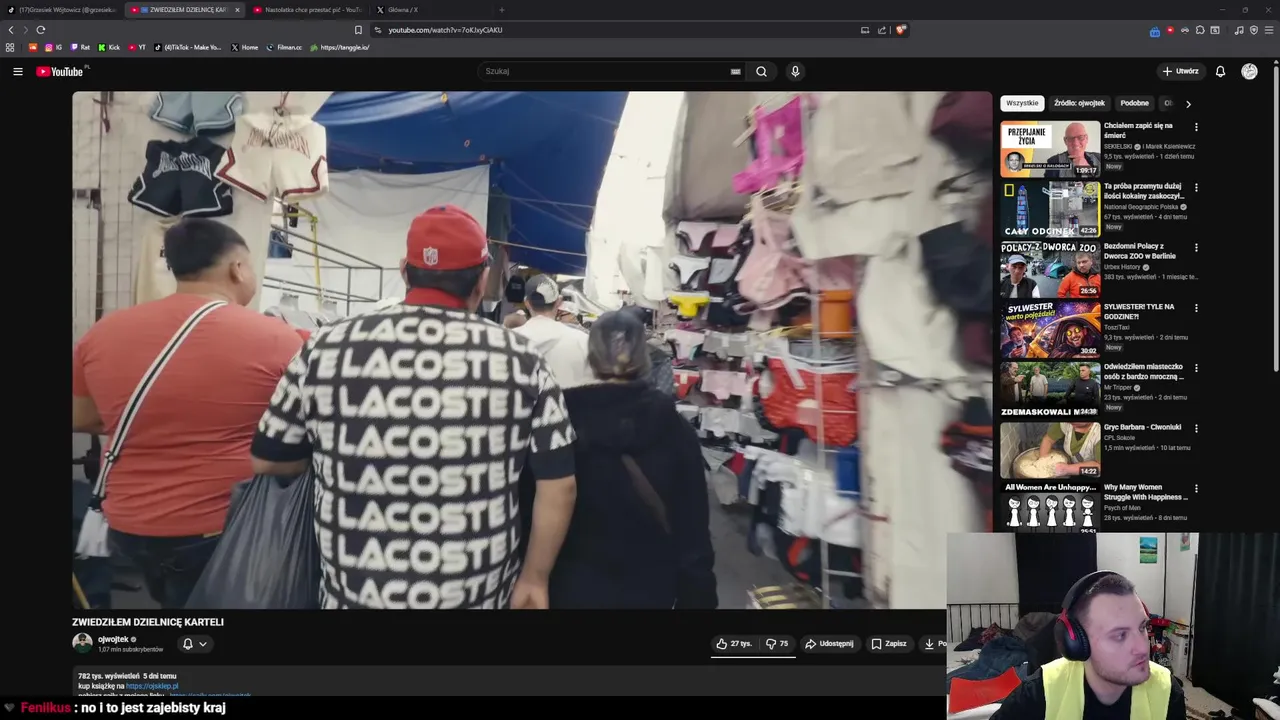The image size is (1280, 720).
Task: Open the account avatar menu
Action: click(1249, 71)
